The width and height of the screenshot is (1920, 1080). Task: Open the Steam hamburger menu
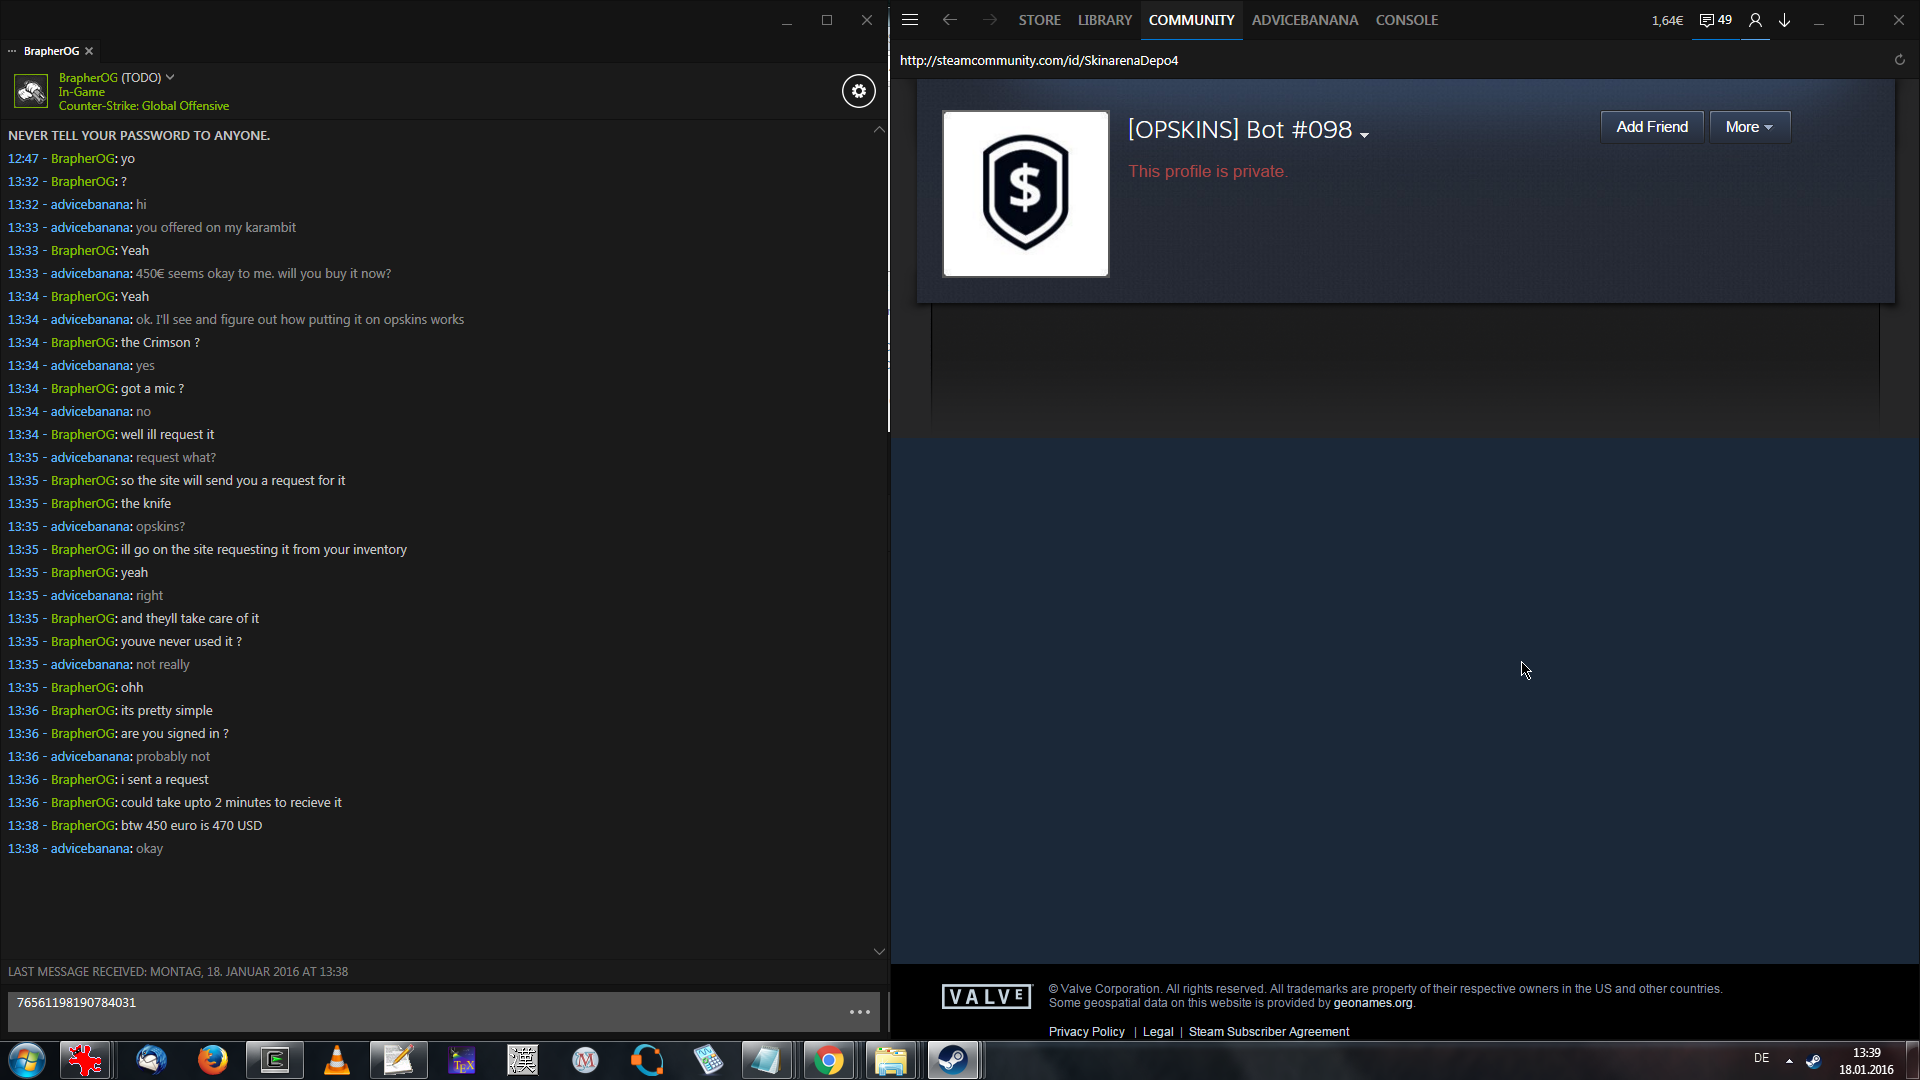pyautogui.click(x=909, y=20)
